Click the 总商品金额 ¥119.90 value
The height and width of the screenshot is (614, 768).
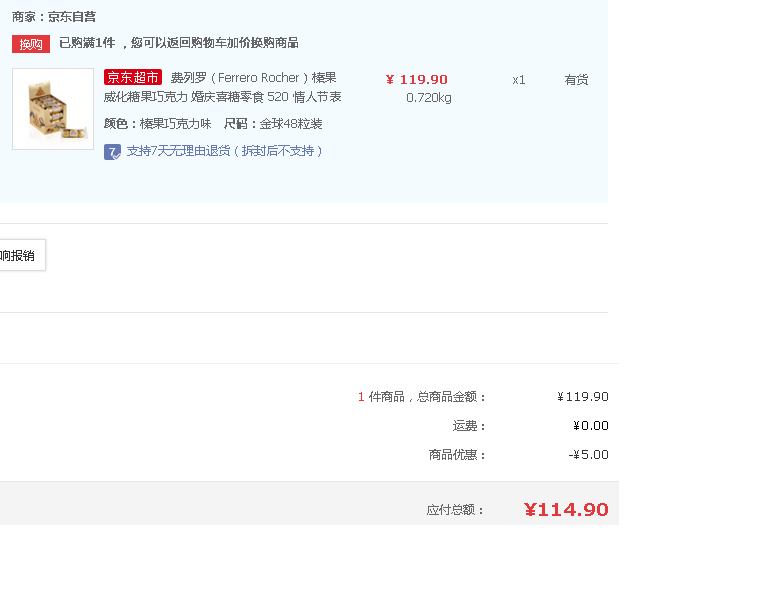tap(583, 397)
